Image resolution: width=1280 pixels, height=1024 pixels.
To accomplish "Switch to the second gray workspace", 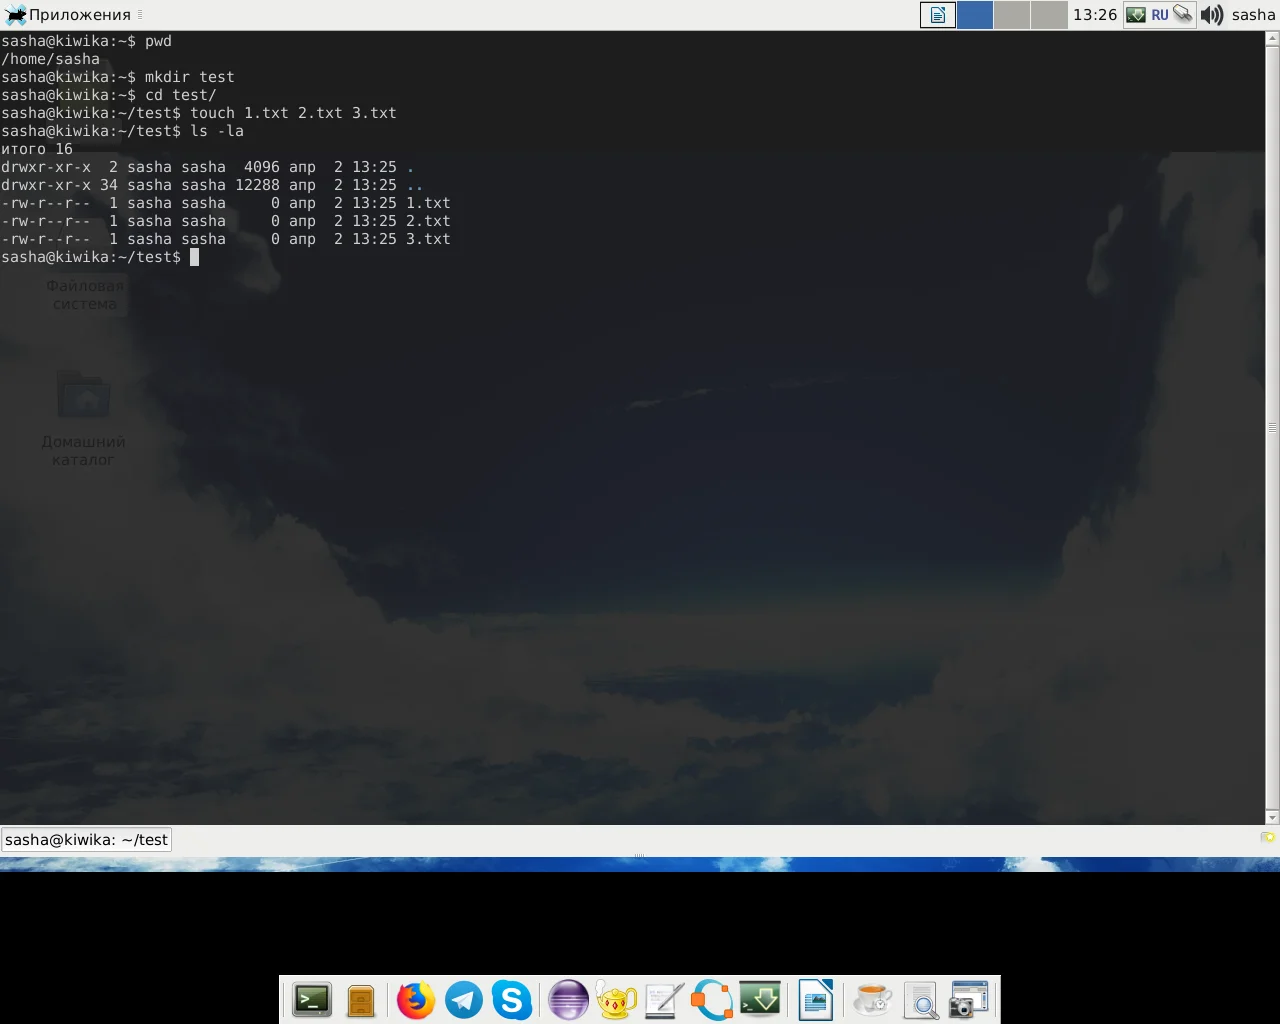I will 1011,15.
